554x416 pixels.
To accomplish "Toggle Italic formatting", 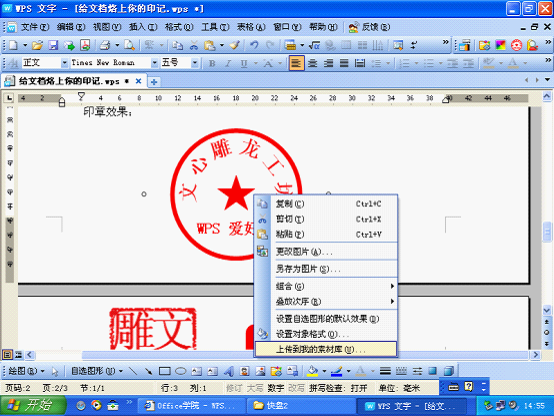I will click(228, 63).
